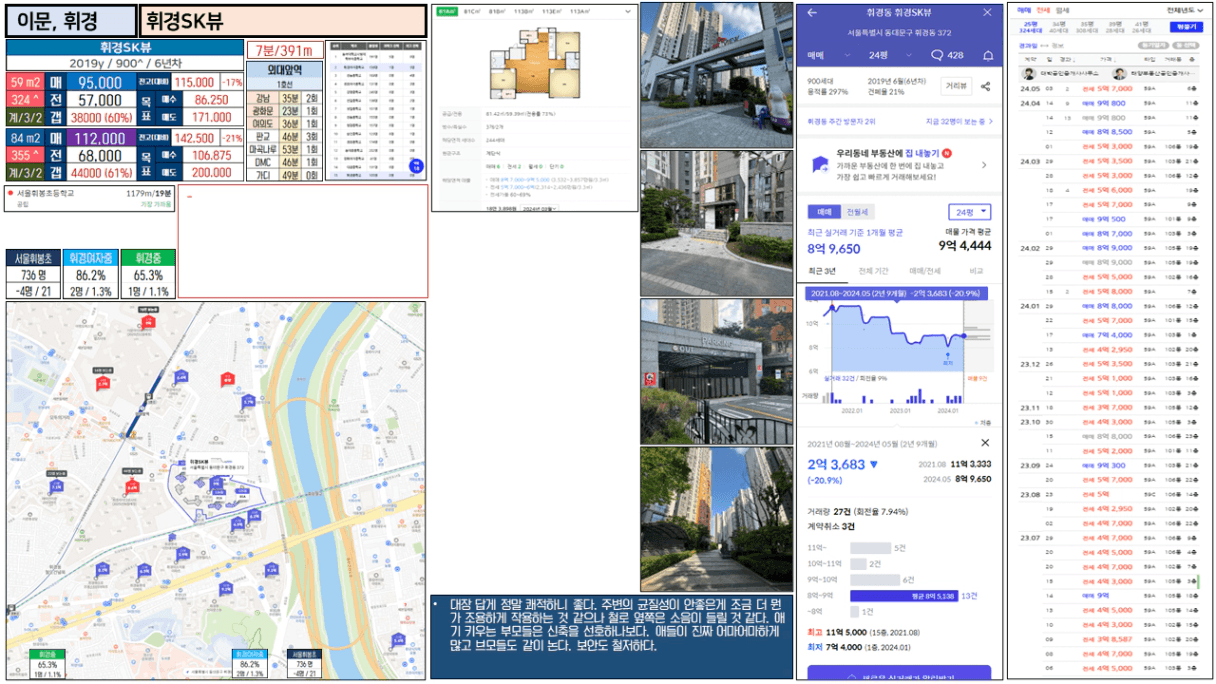Select the 113A㎡ floor plan tab
Viewport: 1216px width, 684px height.
579,11
